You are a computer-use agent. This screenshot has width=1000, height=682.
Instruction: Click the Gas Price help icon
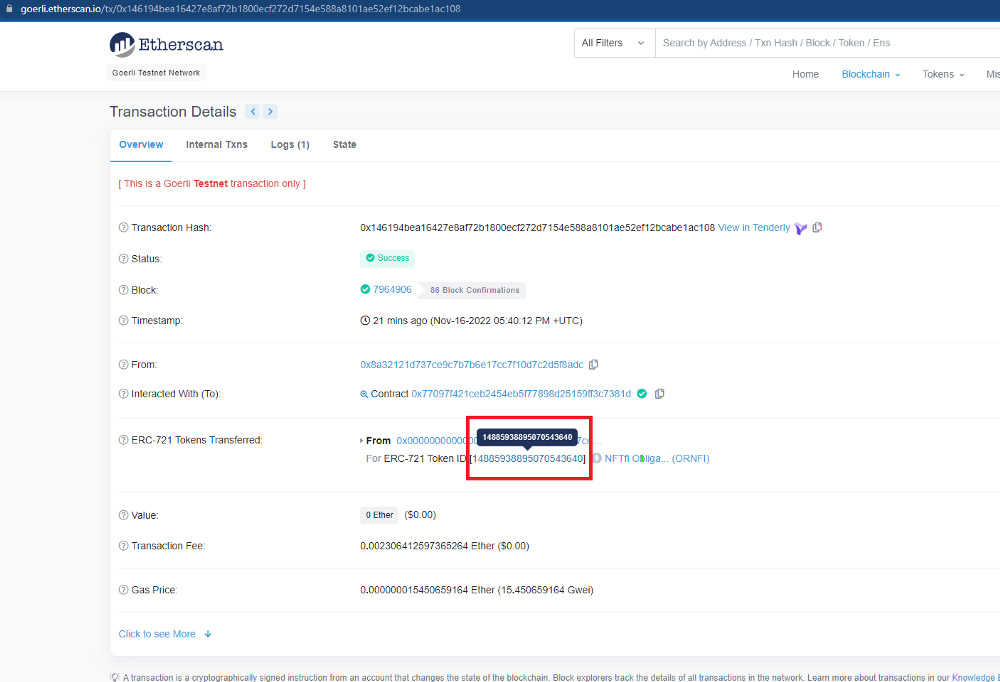coord(124,590)
